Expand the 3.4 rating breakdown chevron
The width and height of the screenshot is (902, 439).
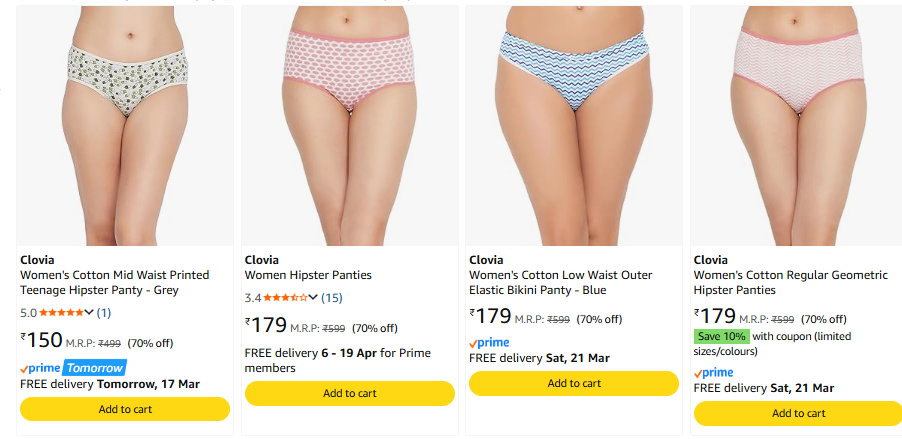[314, 298]
